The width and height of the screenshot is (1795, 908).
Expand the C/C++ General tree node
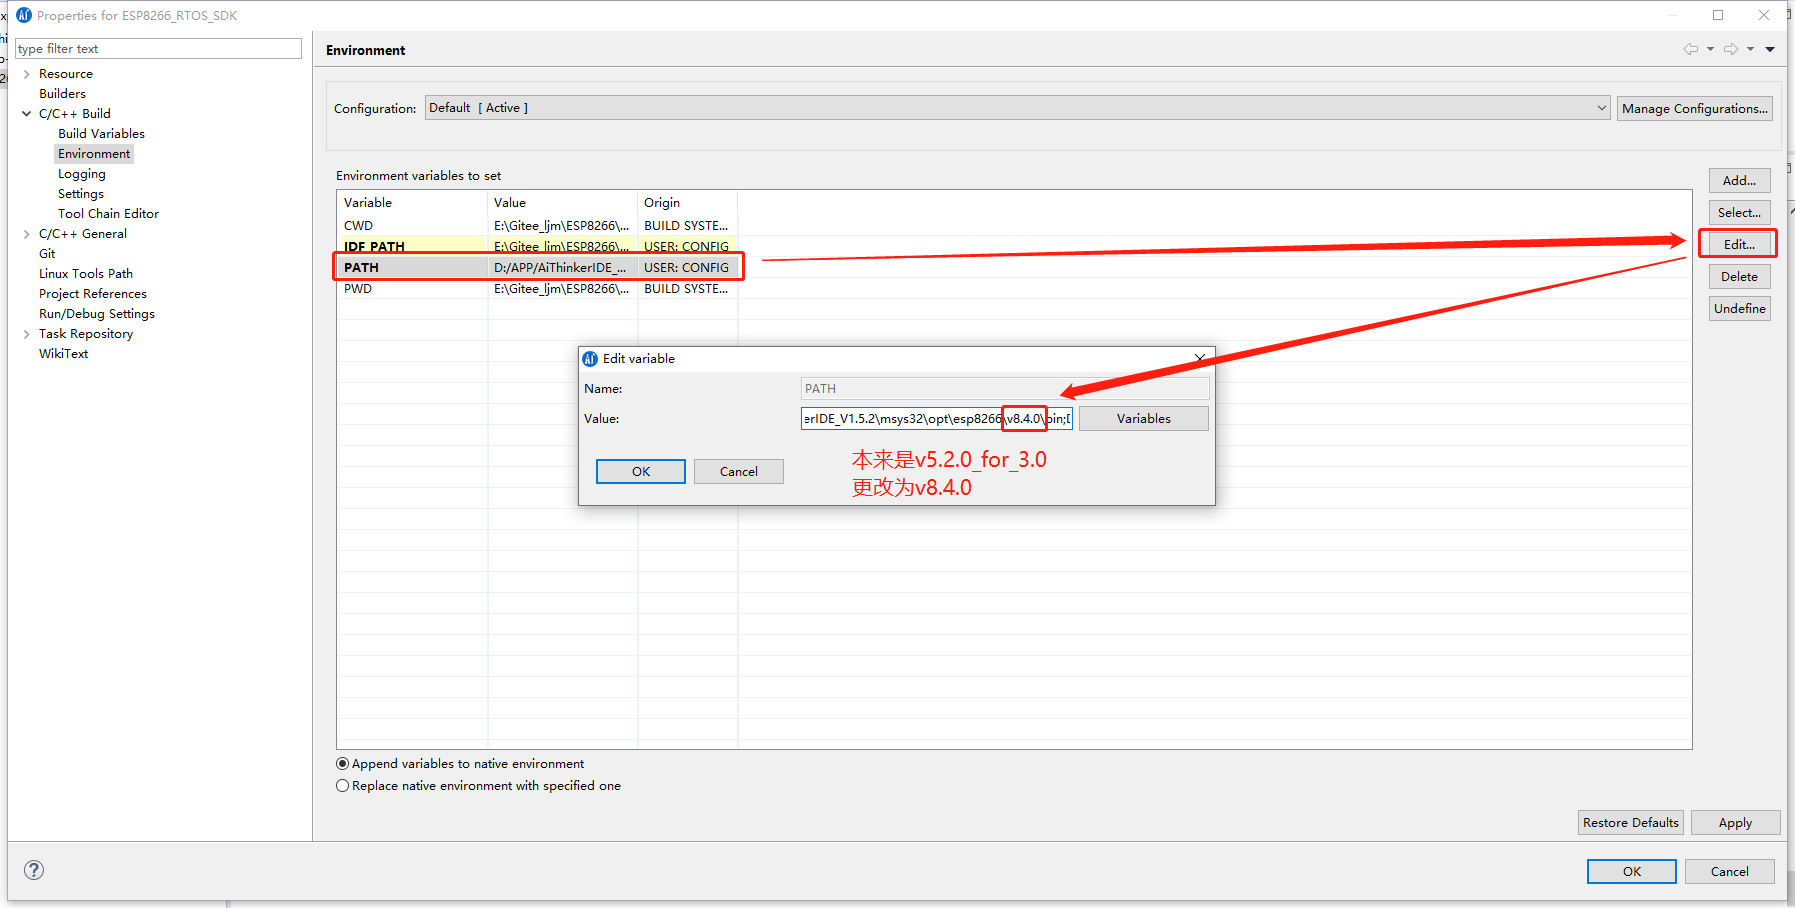pos(26,233)
